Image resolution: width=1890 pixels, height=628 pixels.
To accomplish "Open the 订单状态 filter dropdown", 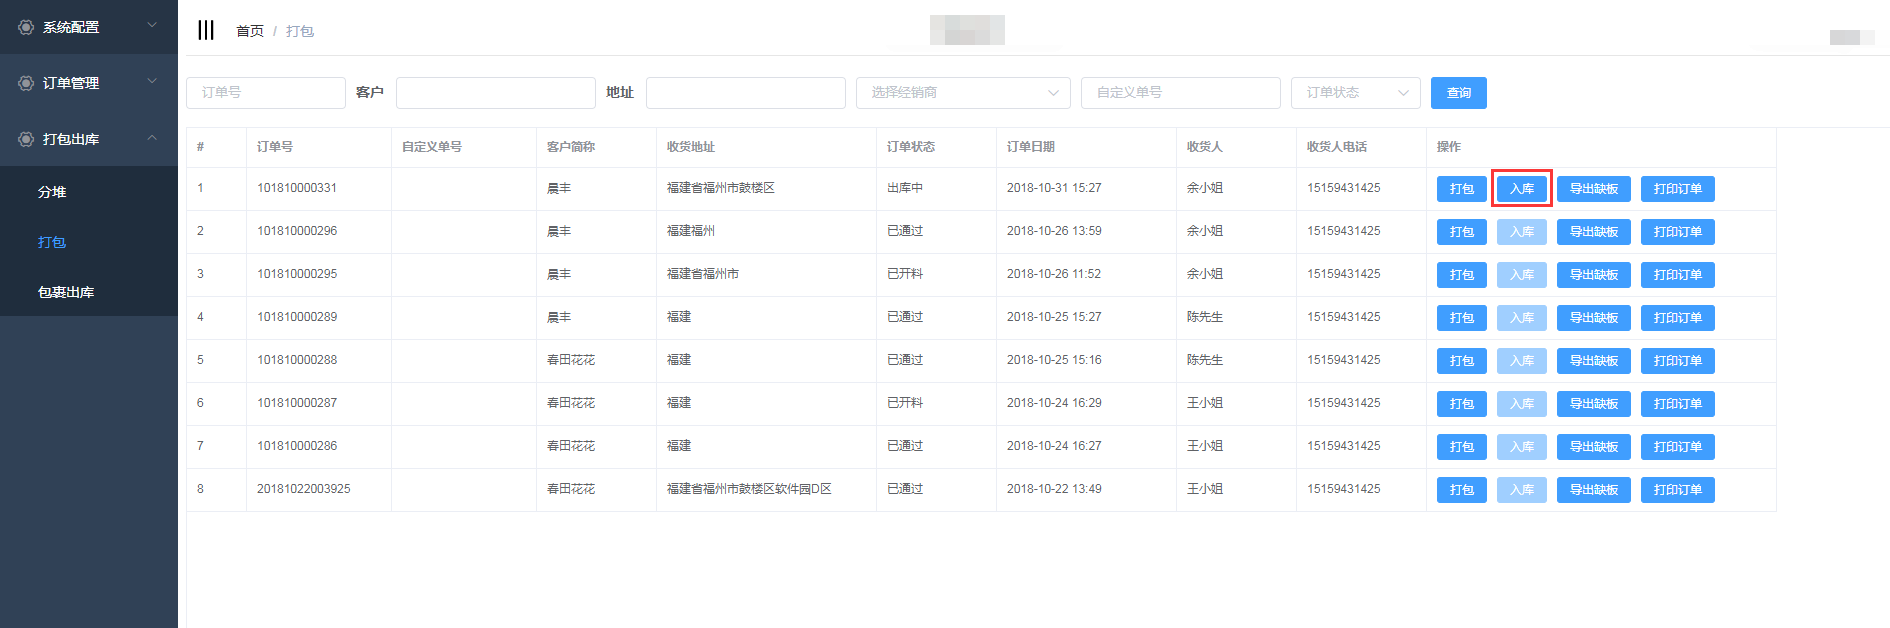I will point(1355,93).
